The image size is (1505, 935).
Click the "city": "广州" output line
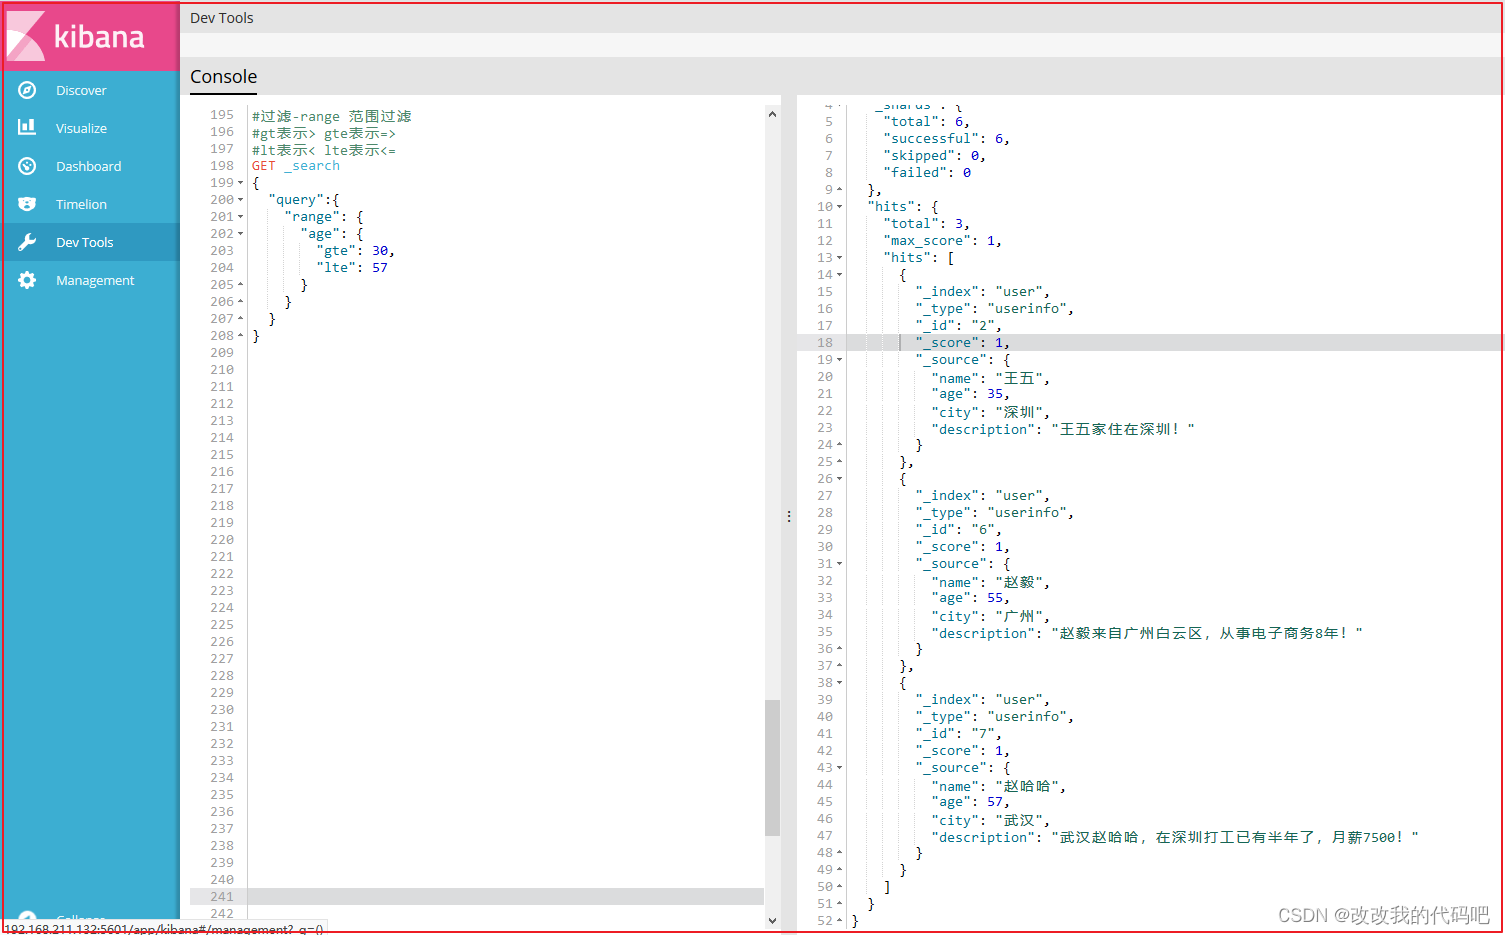click(990, 616)
